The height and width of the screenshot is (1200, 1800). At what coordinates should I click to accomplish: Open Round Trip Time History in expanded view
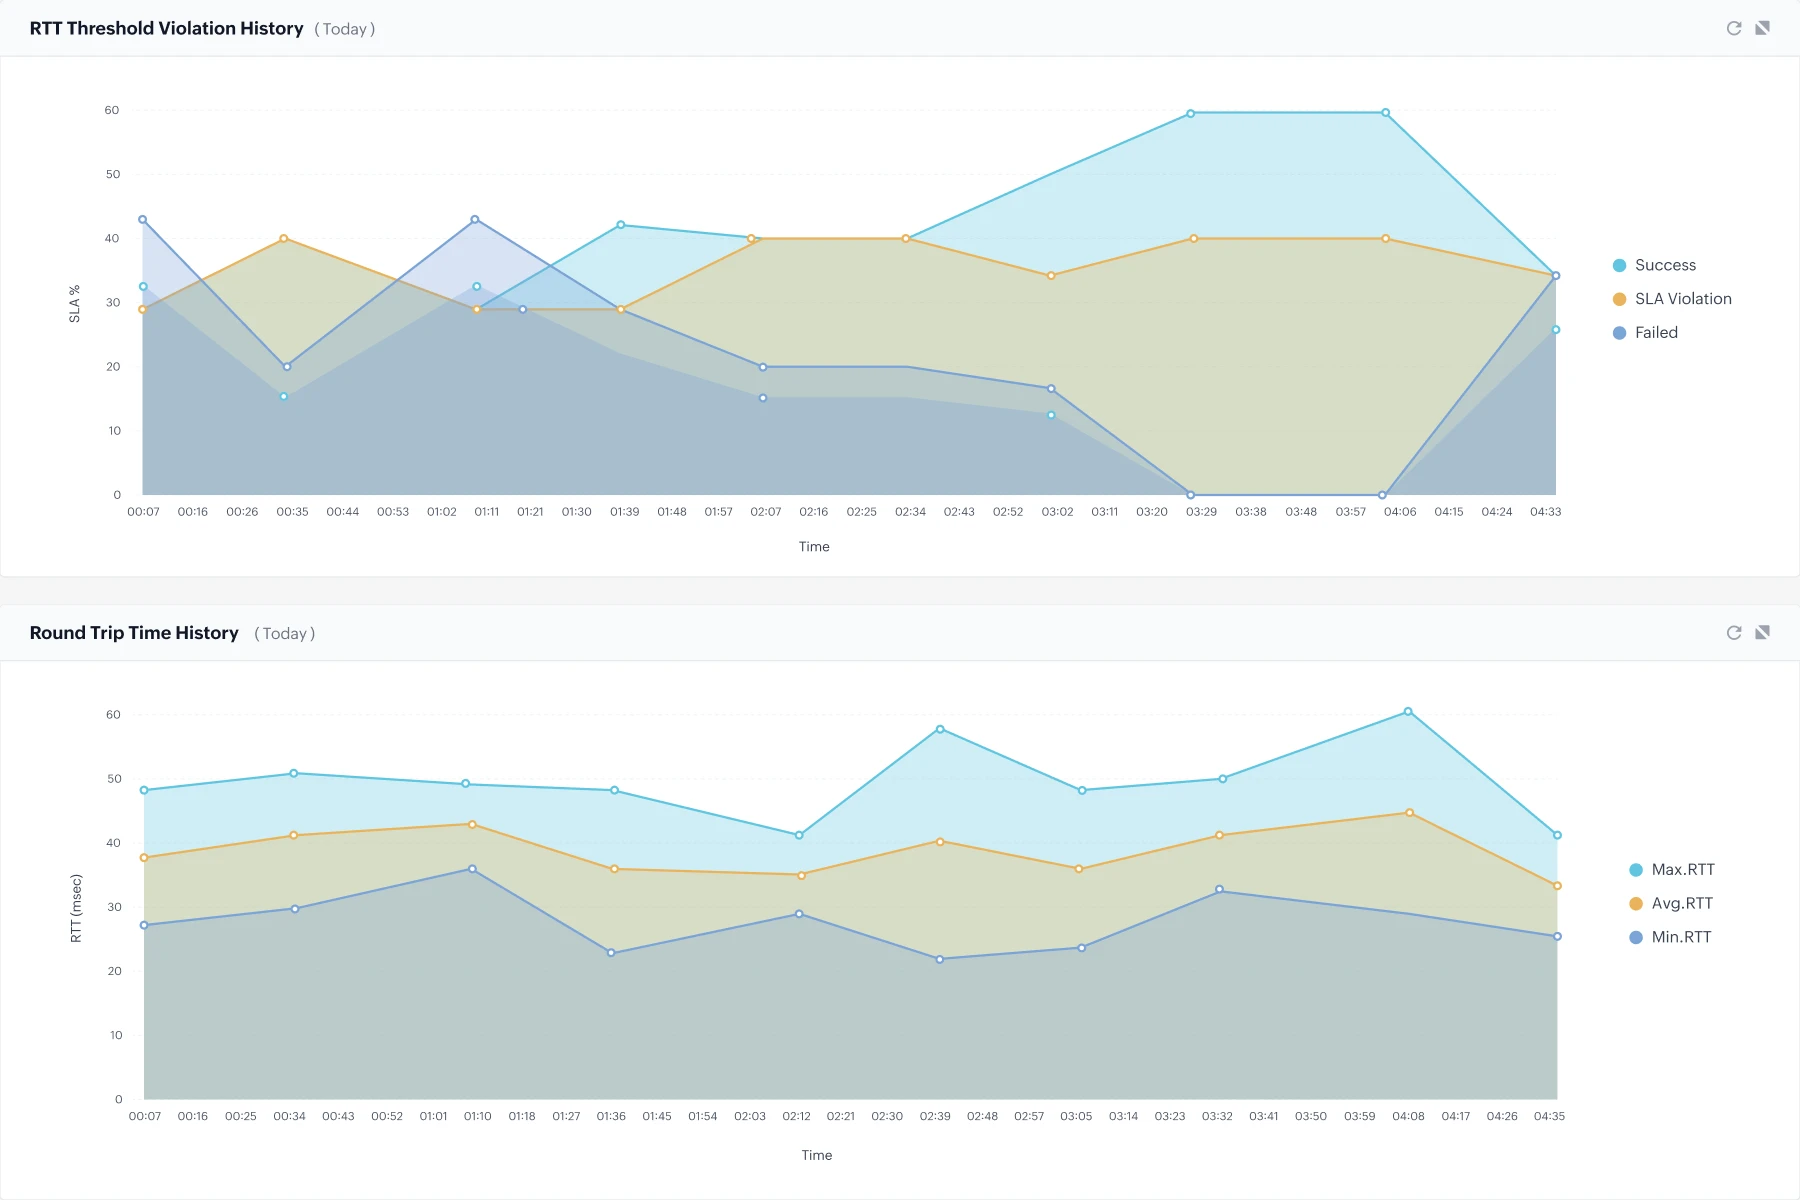(x=1763, y=633)
